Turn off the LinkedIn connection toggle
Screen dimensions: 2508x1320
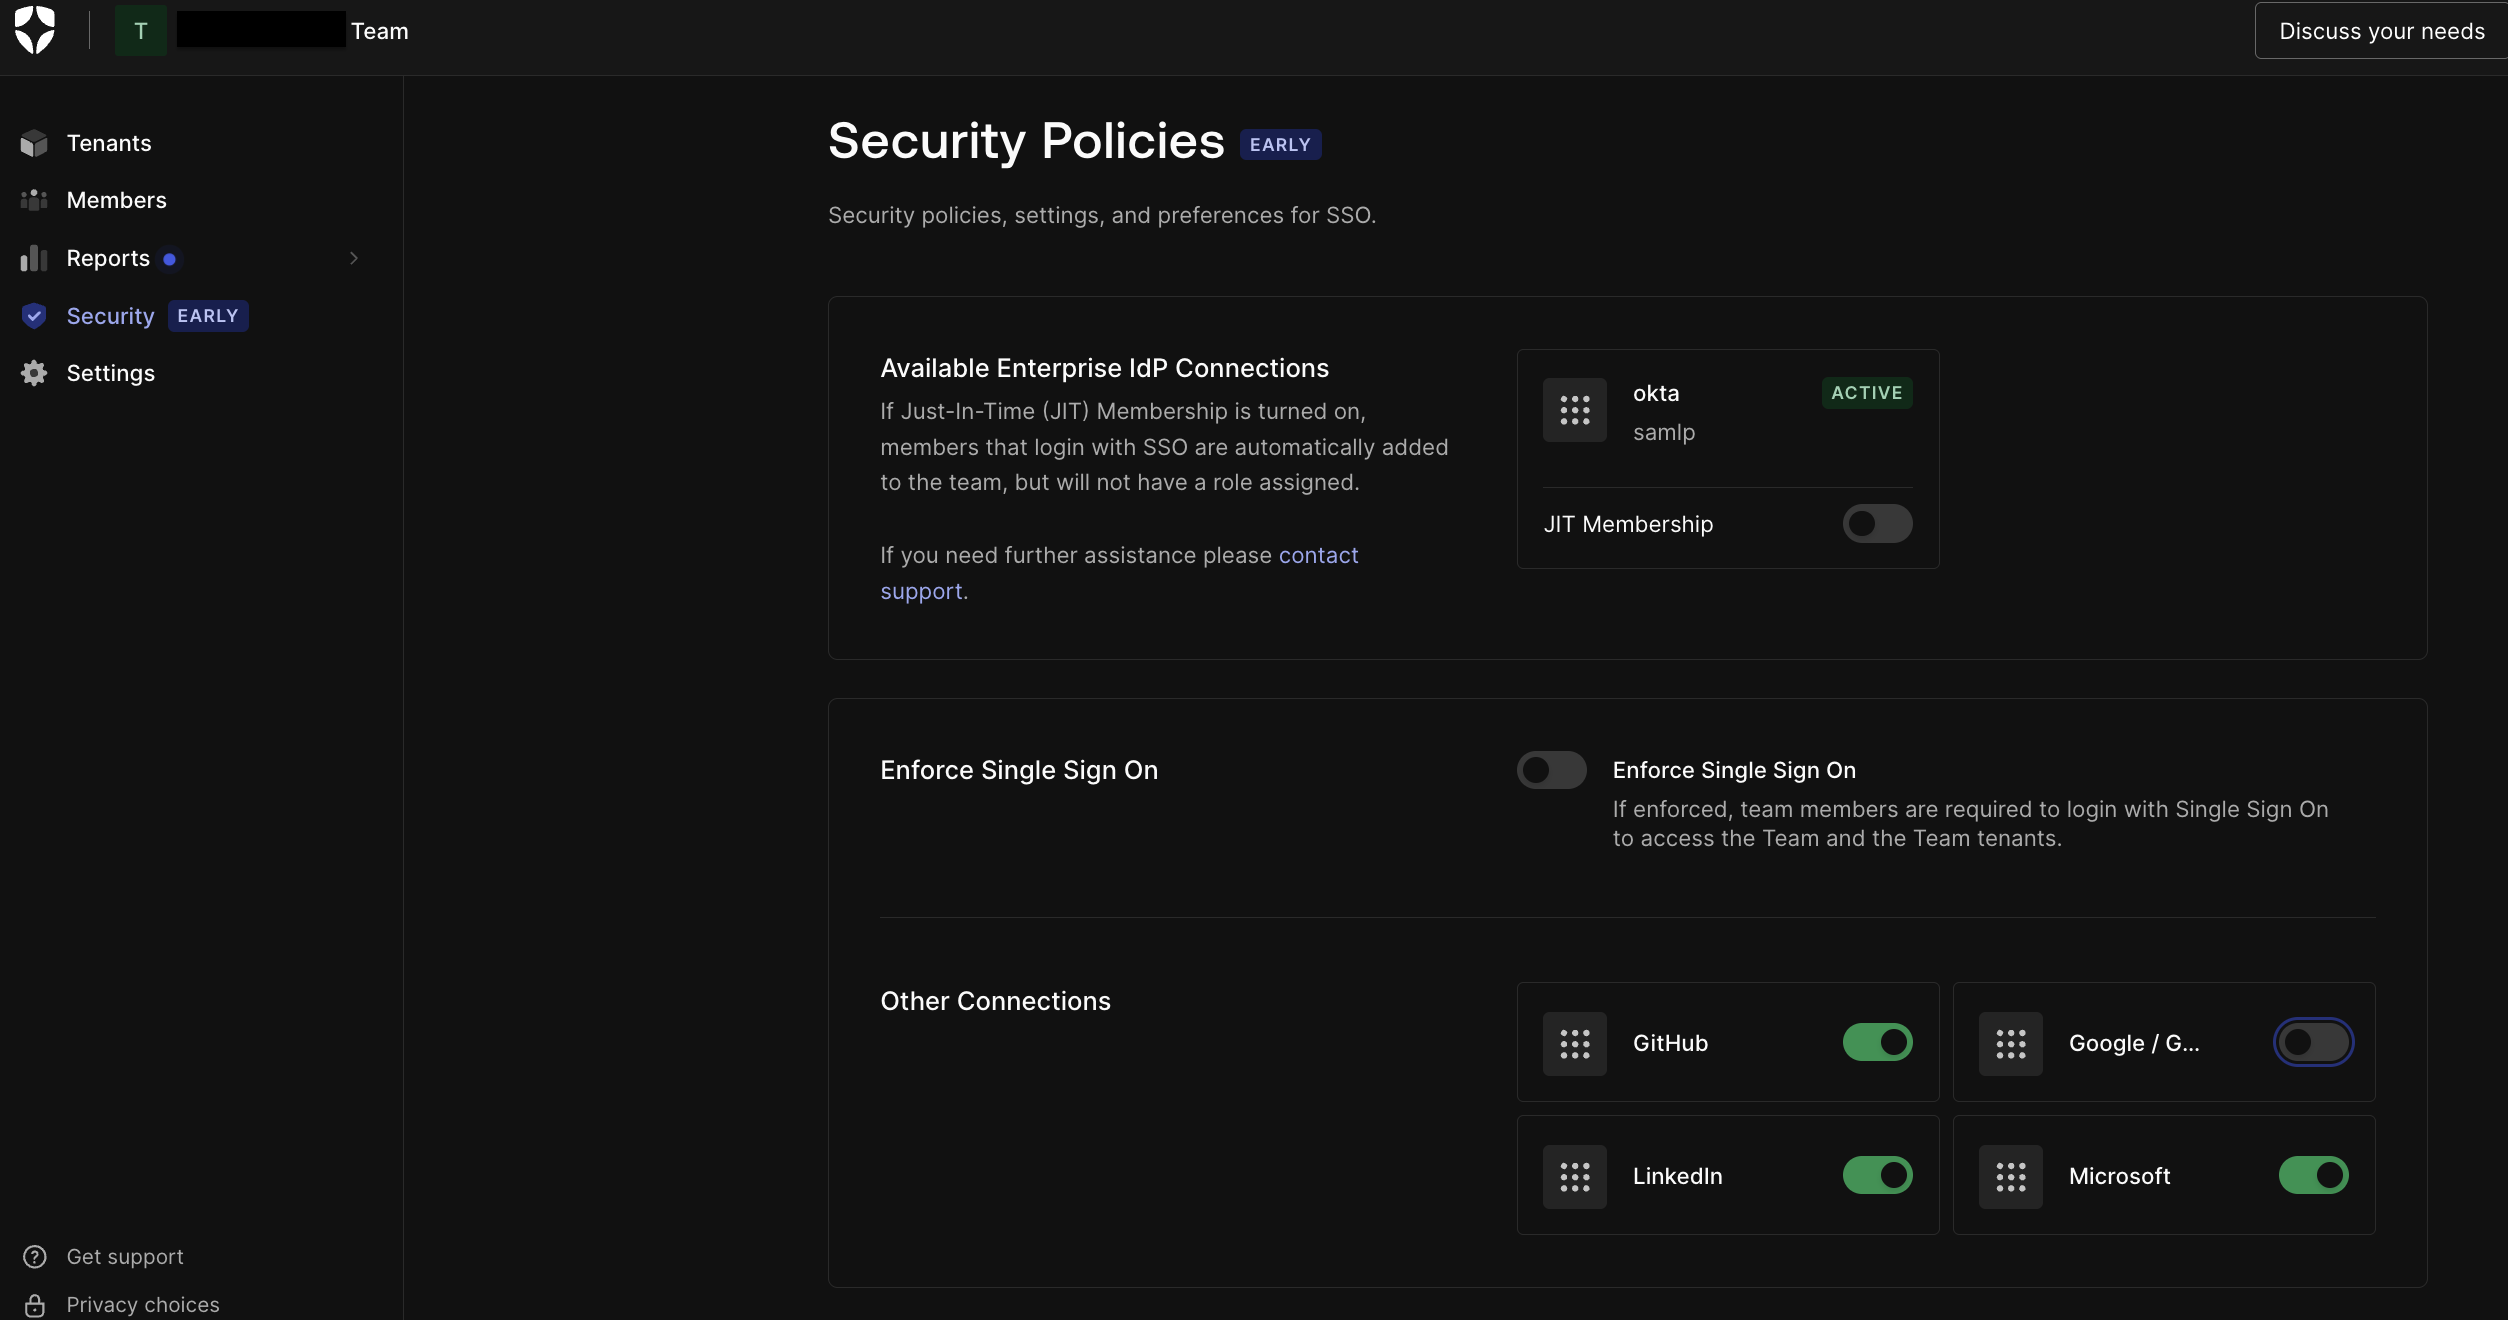(1878, 1175)
